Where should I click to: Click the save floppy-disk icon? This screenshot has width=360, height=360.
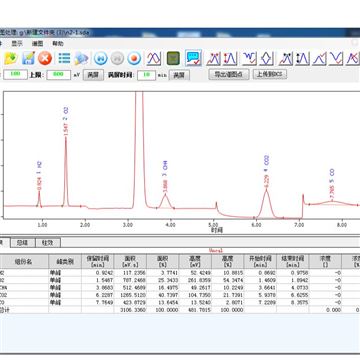[28, 58]
